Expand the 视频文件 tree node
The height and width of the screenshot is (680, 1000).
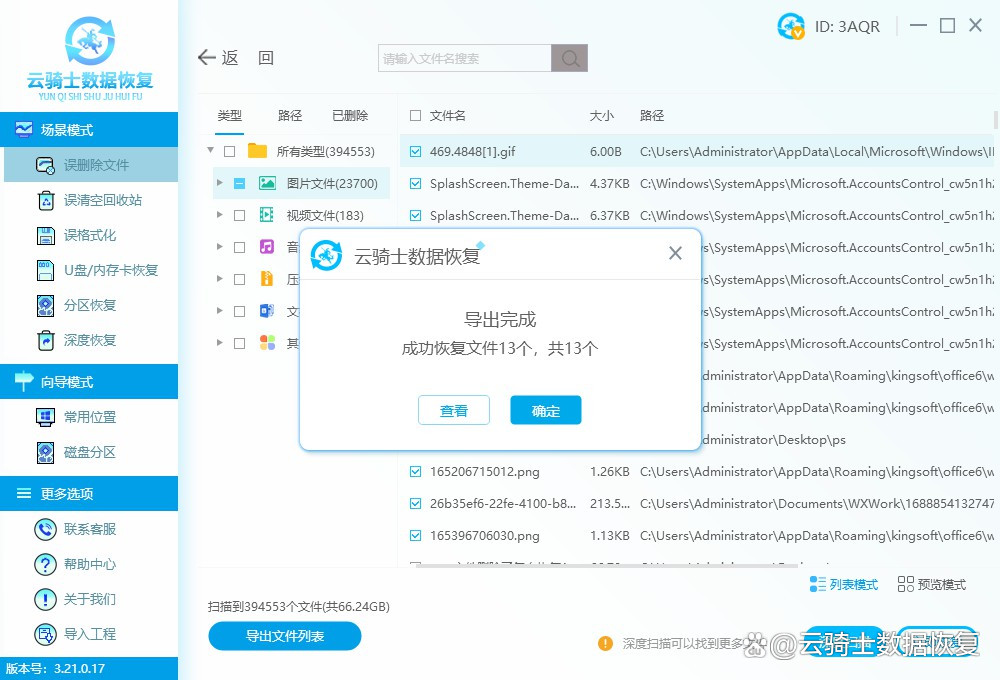tap(219, 214)
